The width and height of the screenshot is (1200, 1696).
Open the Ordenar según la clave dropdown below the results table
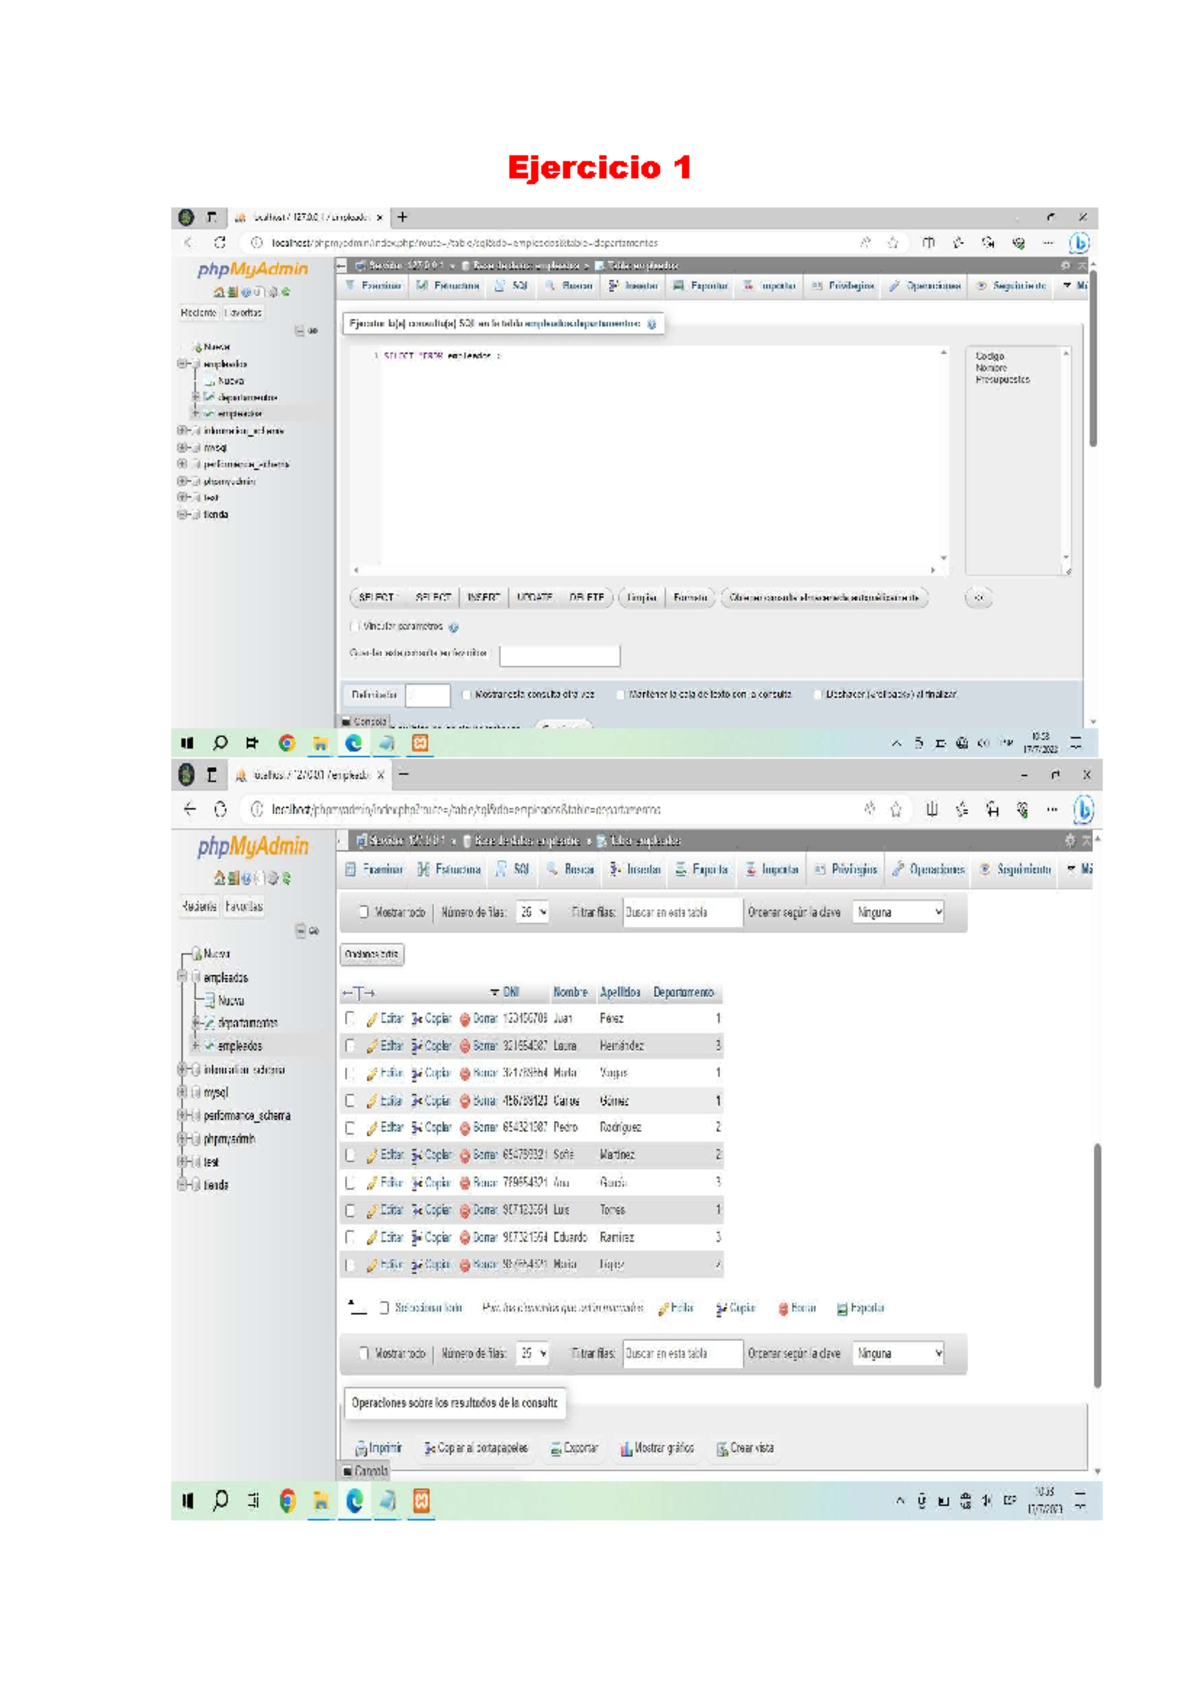click(x=898, y=1353)
